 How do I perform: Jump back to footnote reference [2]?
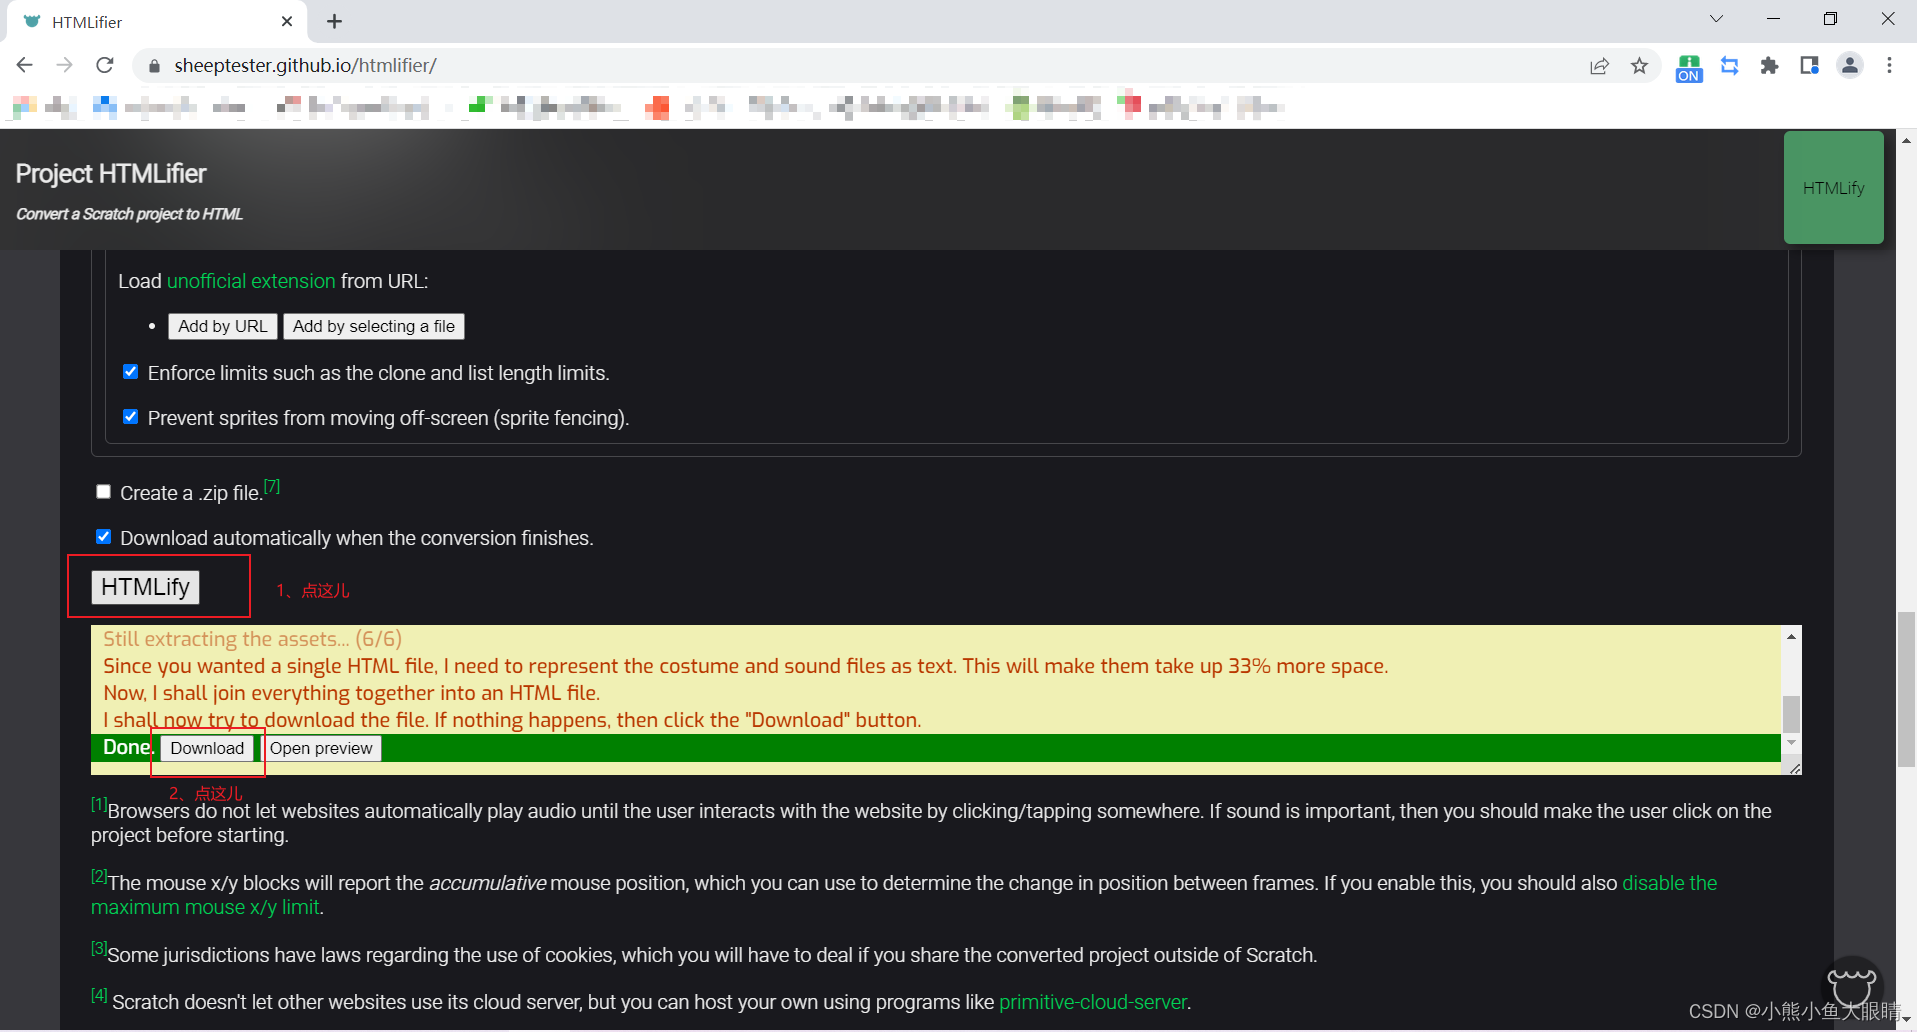pyautogui.click(x=99, y=876)
